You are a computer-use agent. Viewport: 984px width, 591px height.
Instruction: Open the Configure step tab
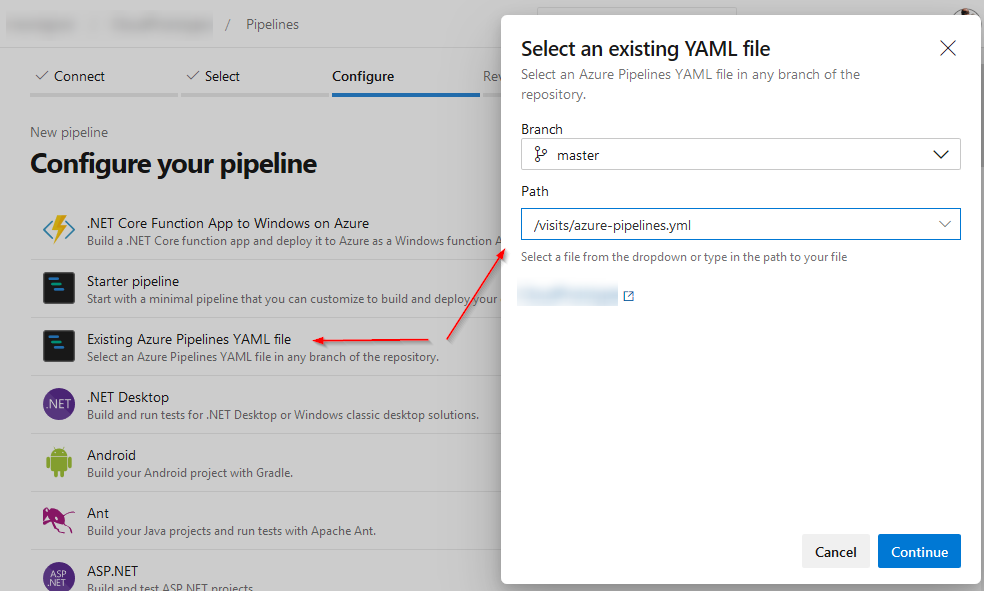click(x=363, y=76)
